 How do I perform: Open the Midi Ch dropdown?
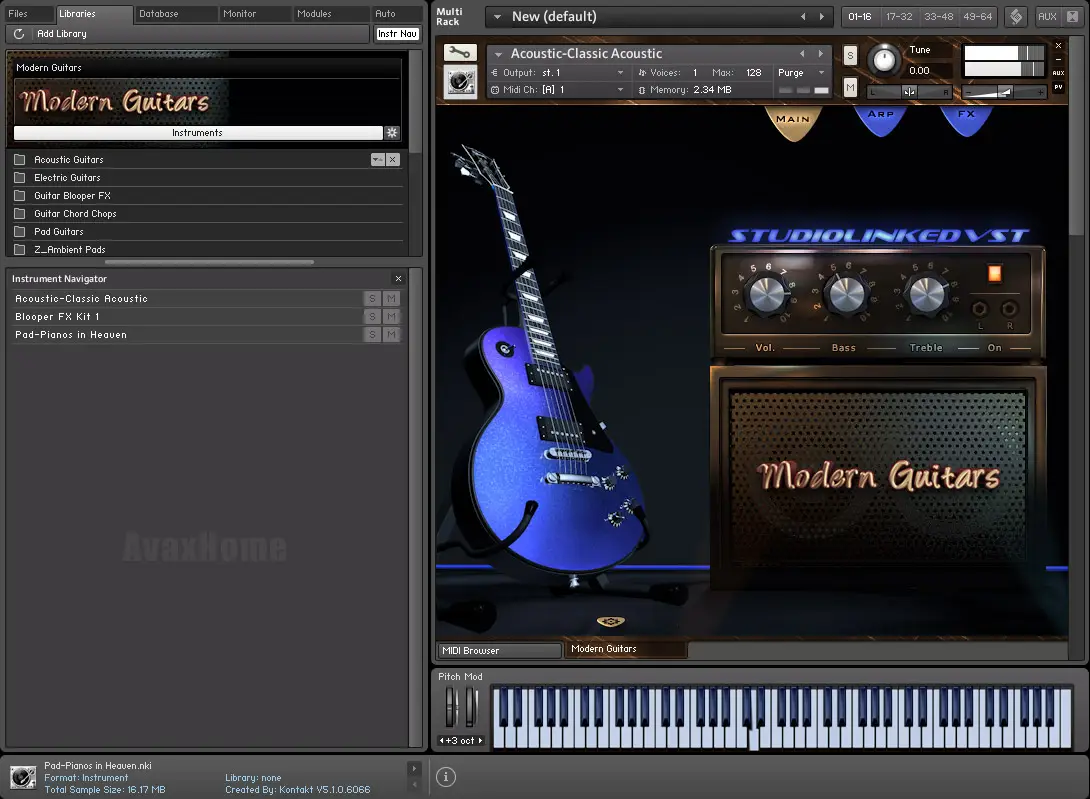620,90
